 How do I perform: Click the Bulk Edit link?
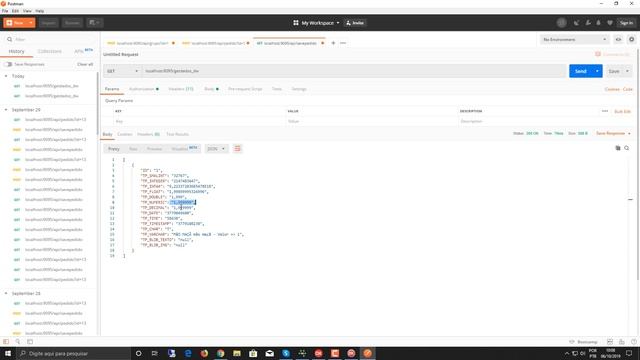622,111
